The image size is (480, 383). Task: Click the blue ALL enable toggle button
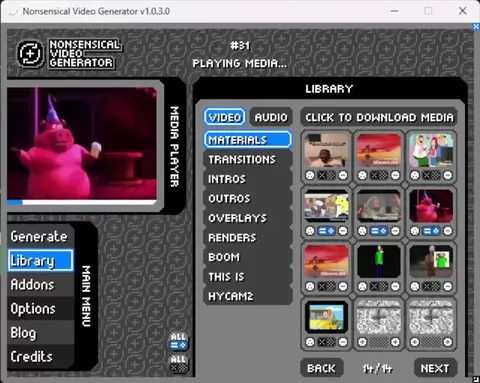click(x=179, y=341)
